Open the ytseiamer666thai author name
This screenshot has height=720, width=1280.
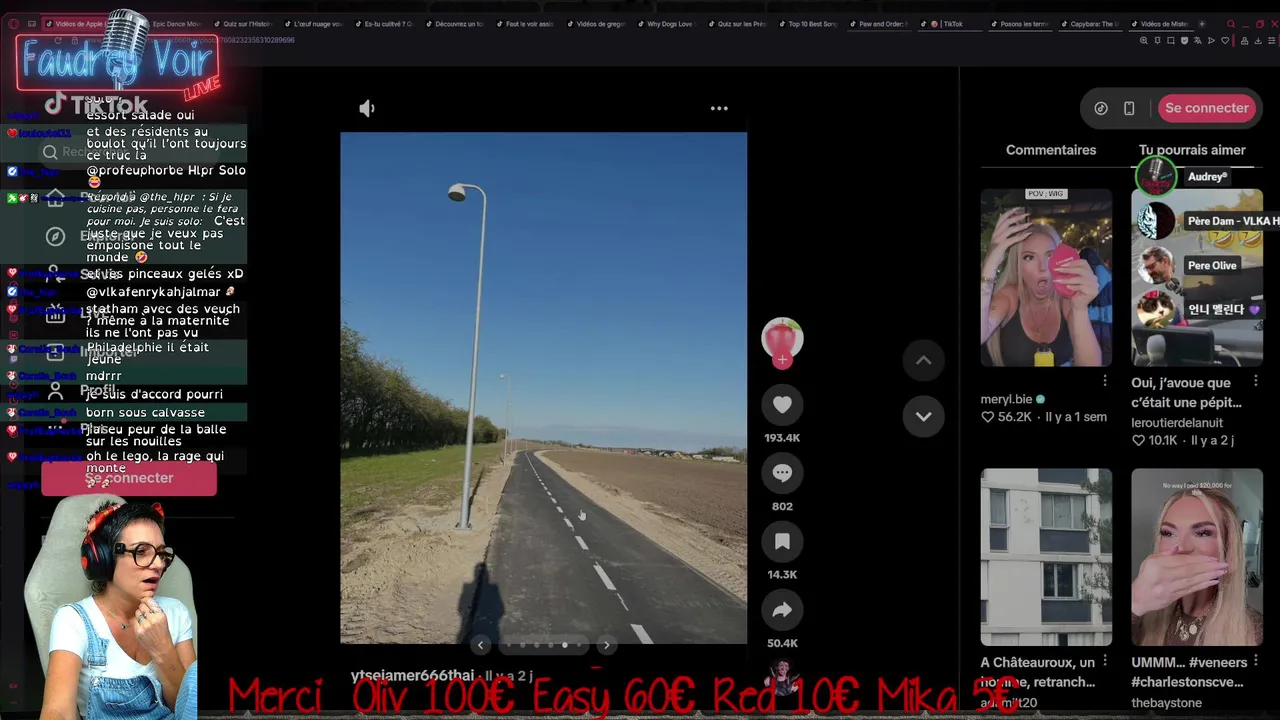[x=413, y=676]
